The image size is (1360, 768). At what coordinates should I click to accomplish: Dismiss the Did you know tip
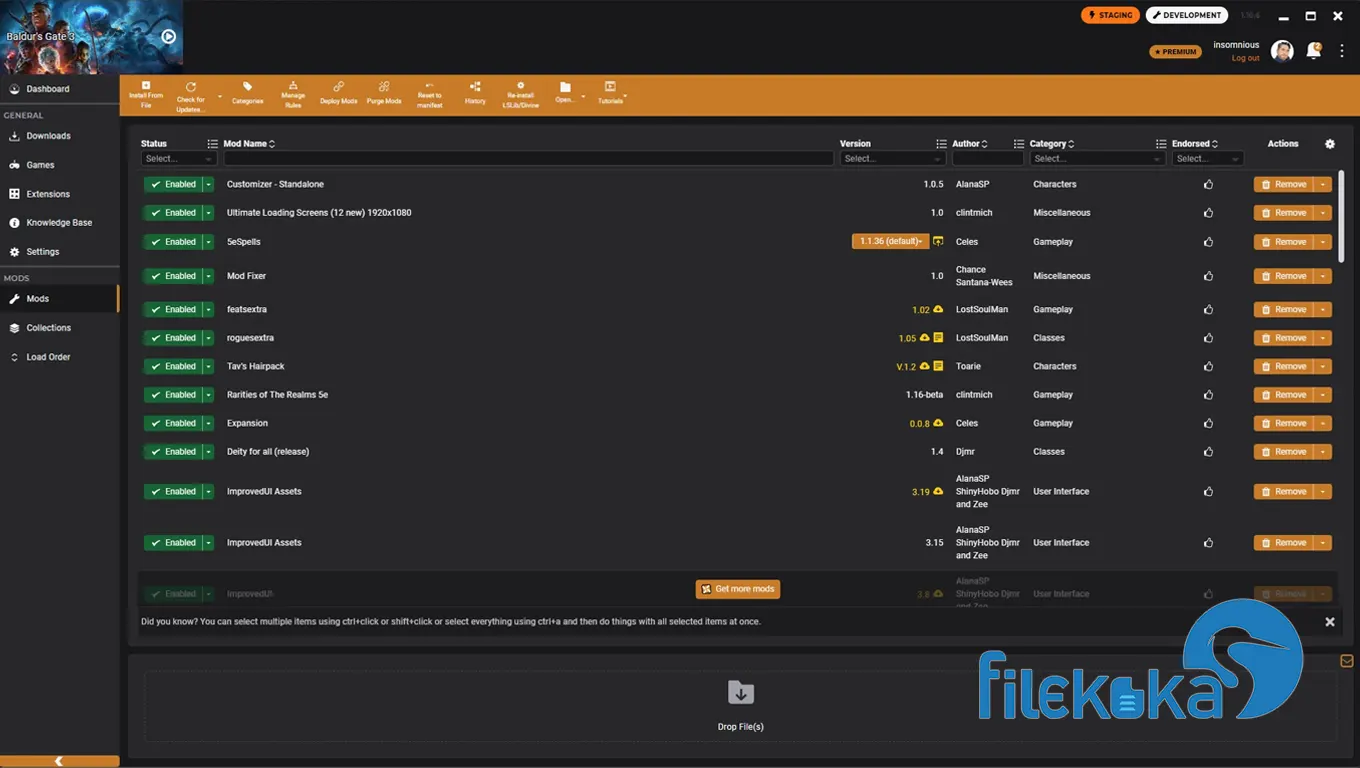tap(1330, 622)
